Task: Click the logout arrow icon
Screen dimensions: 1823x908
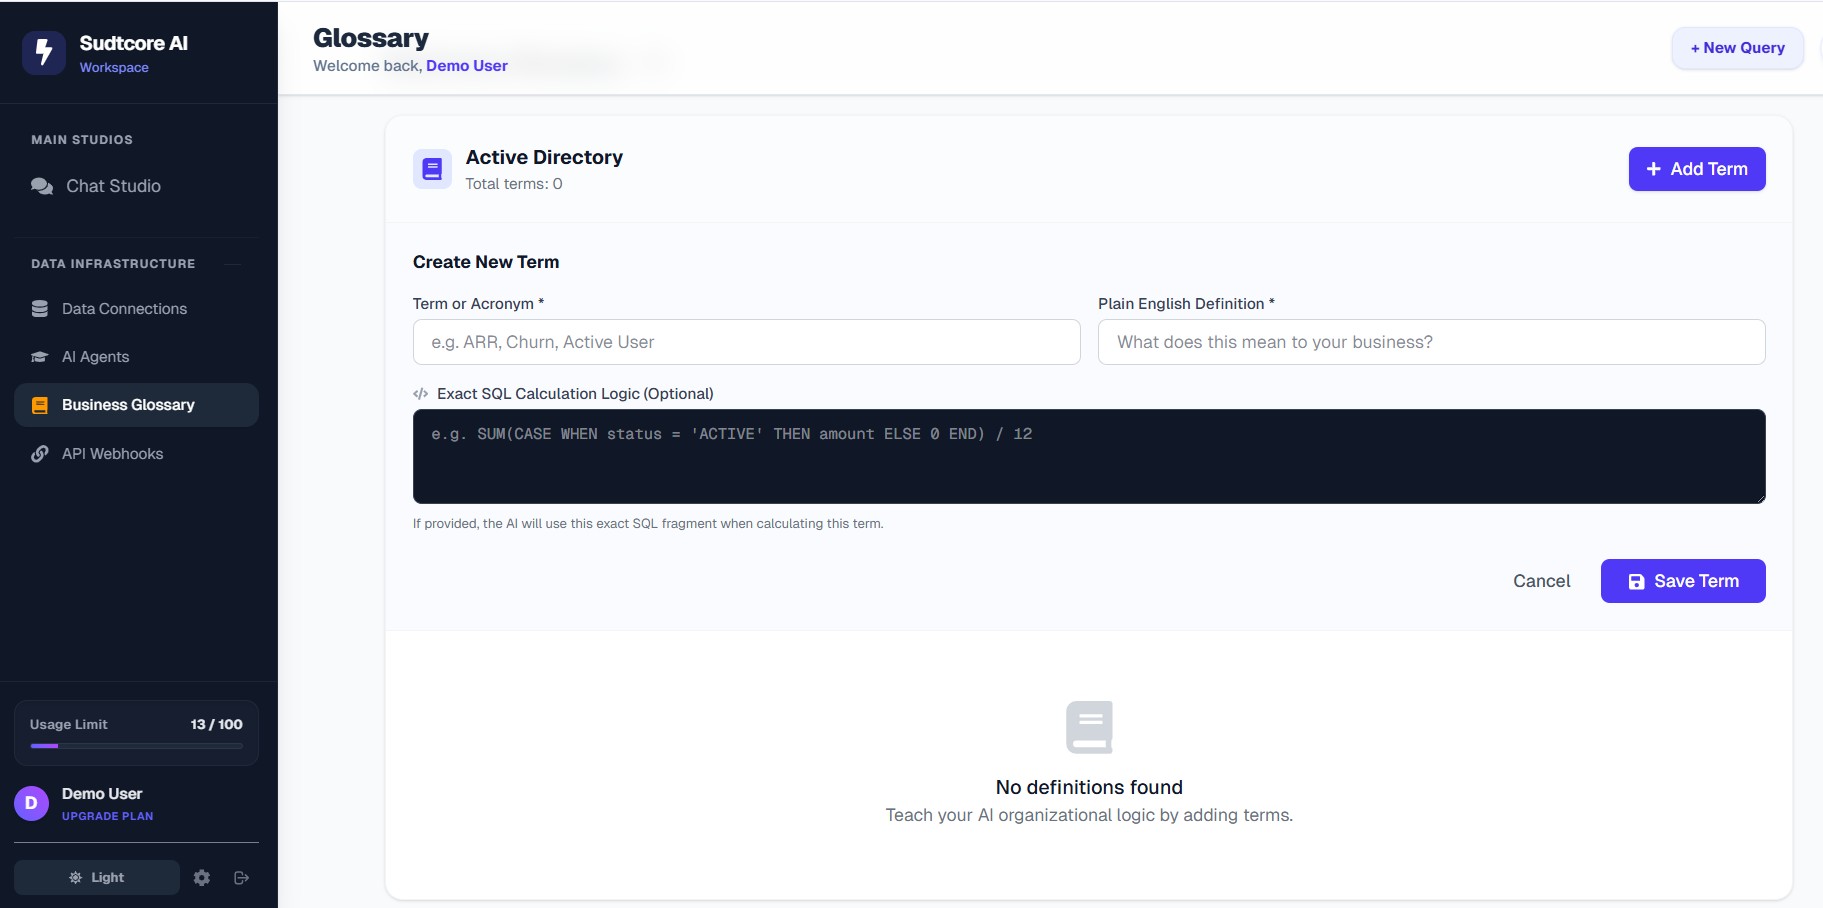Action: 241,878
